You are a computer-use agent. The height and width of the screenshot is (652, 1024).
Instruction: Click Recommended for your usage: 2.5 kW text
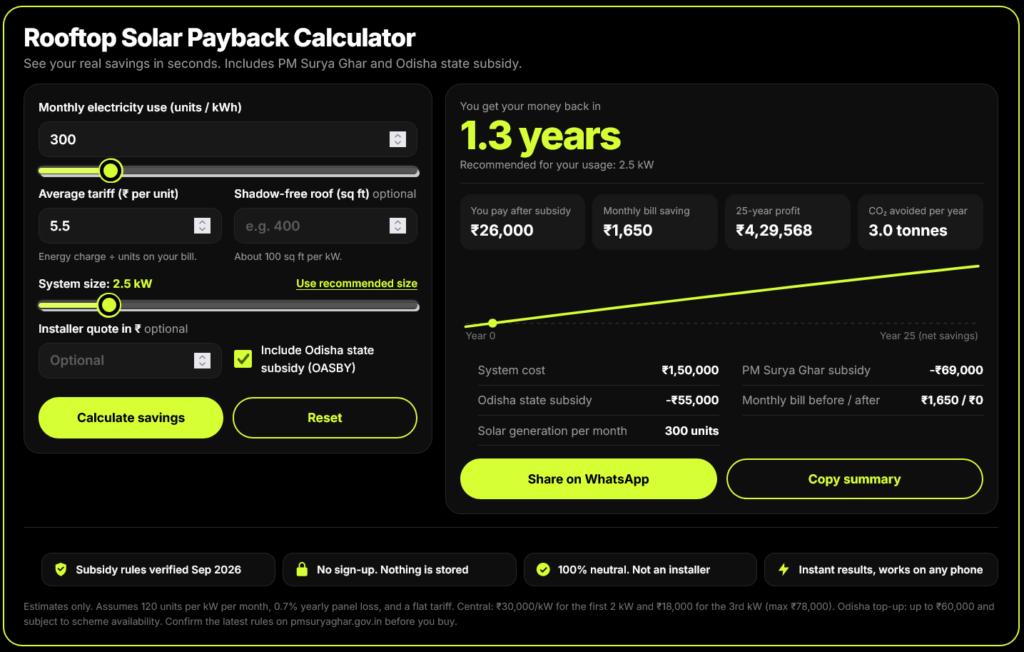click(556, 165)
